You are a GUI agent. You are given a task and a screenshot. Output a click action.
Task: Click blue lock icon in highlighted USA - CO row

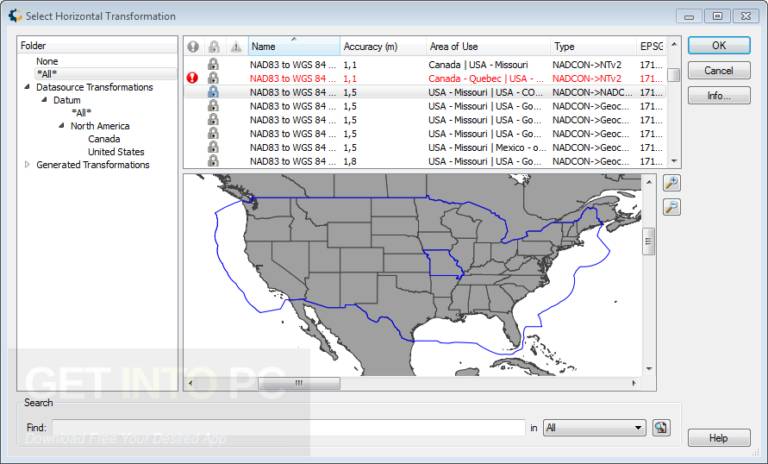[x=213, y=92]
